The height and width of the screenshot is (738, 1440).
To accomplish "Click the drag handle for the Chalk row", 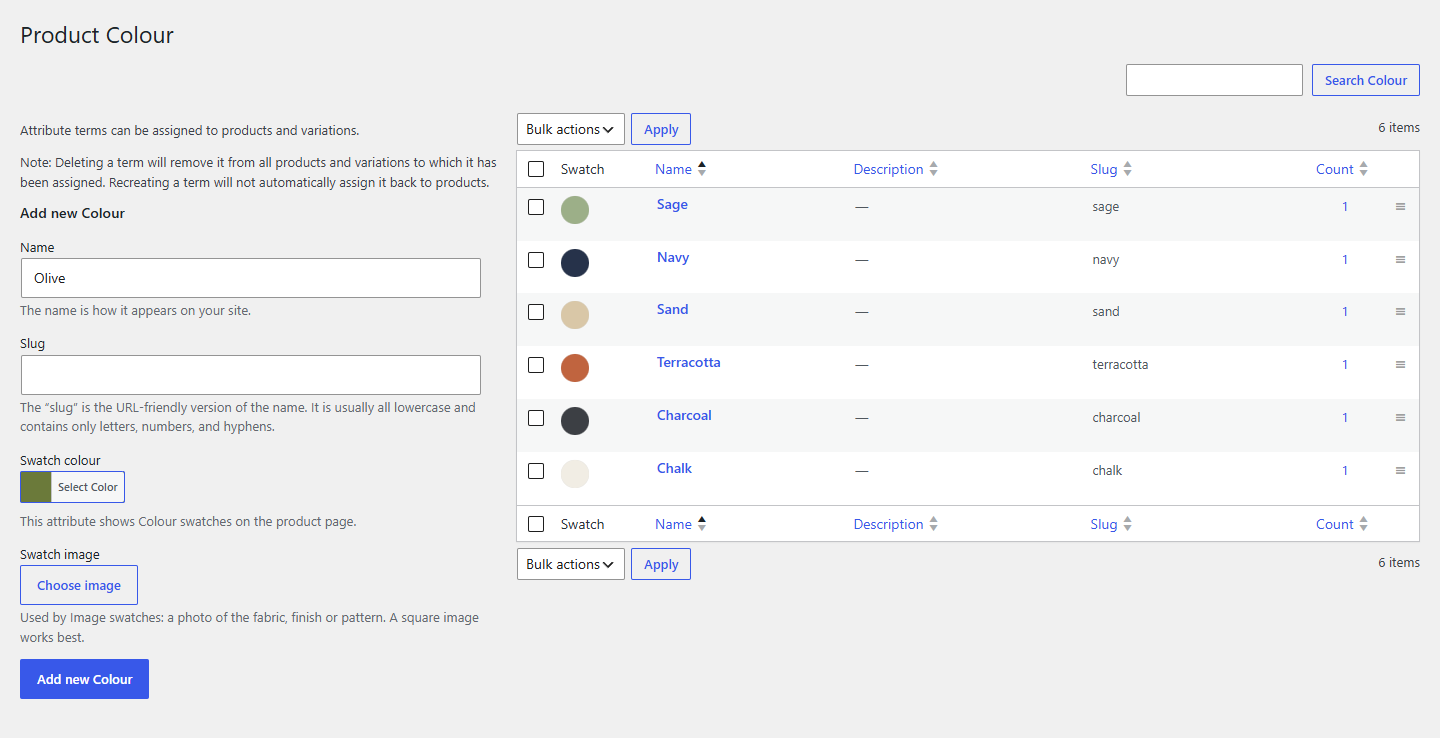I will tap(1400, 471).
